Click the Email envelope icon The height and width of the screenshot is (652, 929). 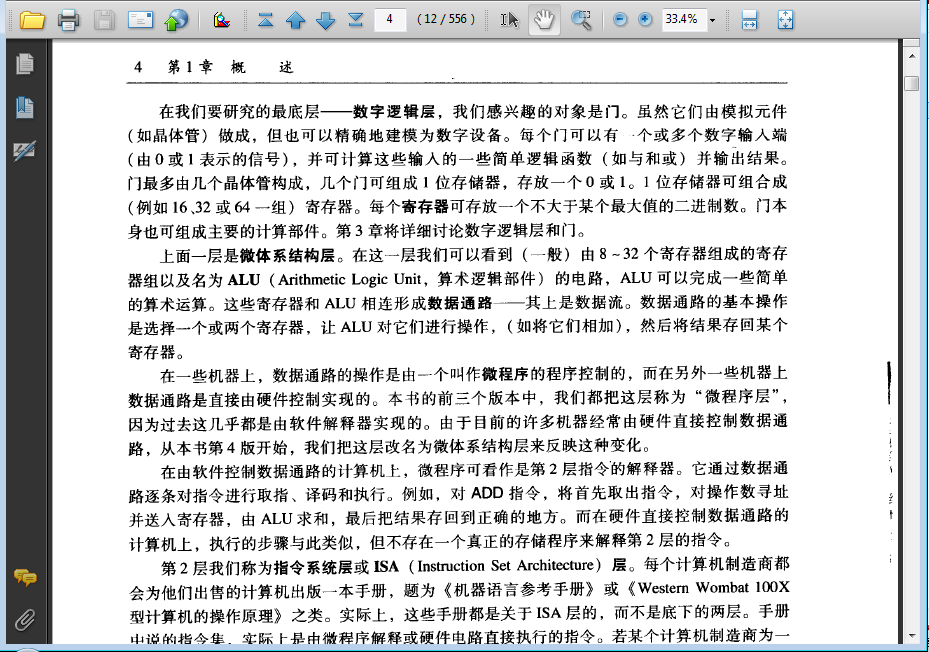tap(140, 20)
